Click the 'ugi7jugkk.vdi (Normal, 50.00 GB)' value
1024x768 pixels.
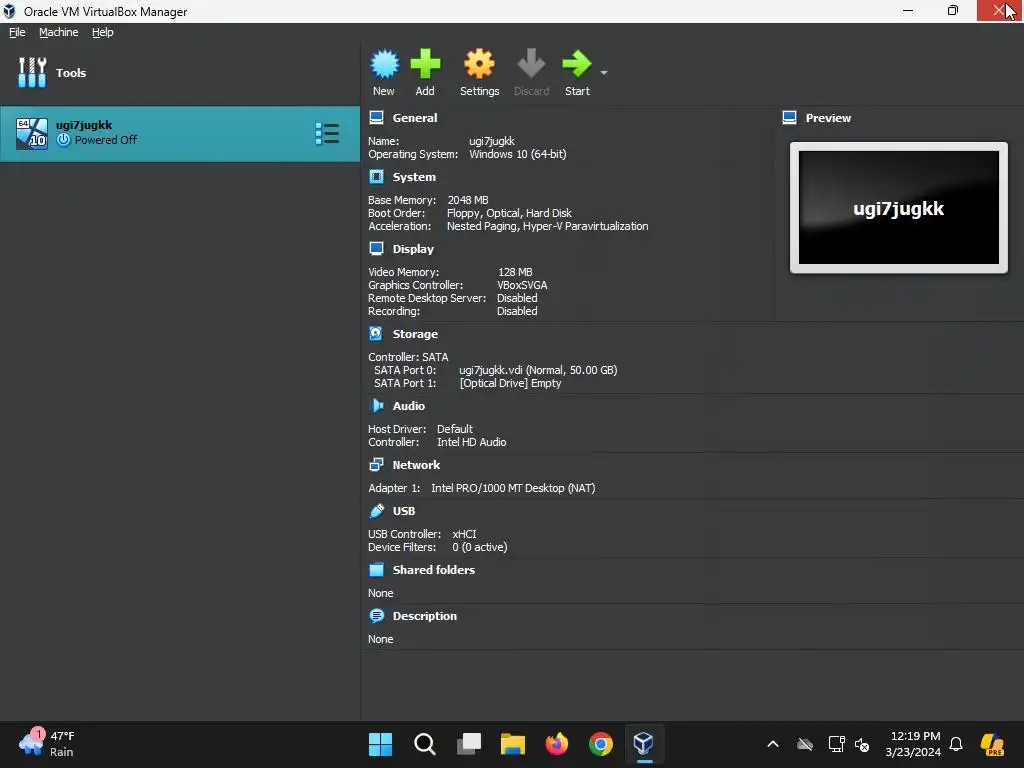[x=538, y=370]
